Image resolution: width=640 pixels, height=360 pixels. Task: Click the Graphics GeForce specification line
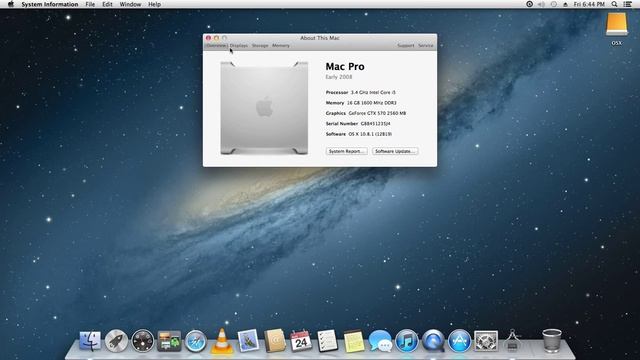tap(366, 113)
